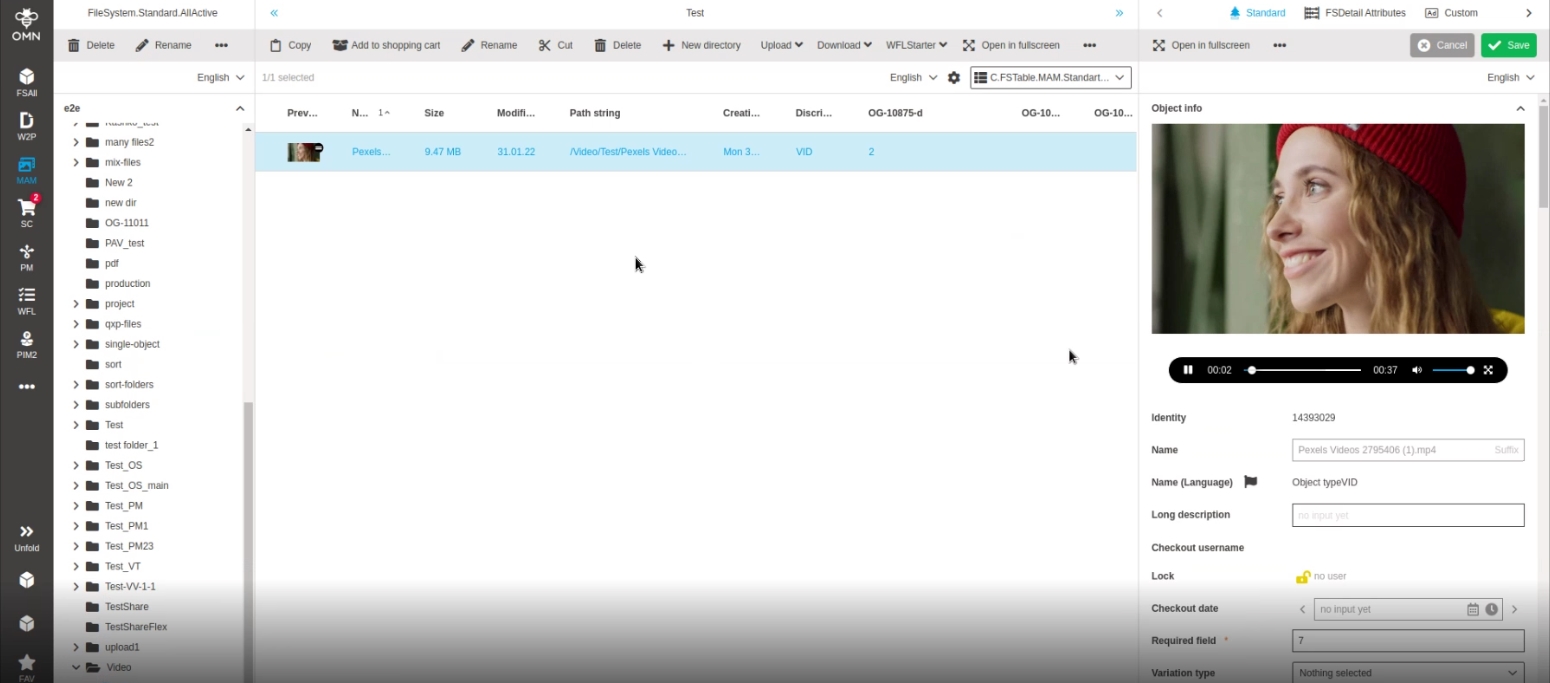Pause the video playback
The height and width of the screenshot is (683, 1550).
pyautogui.click(x=1188, y=370)
